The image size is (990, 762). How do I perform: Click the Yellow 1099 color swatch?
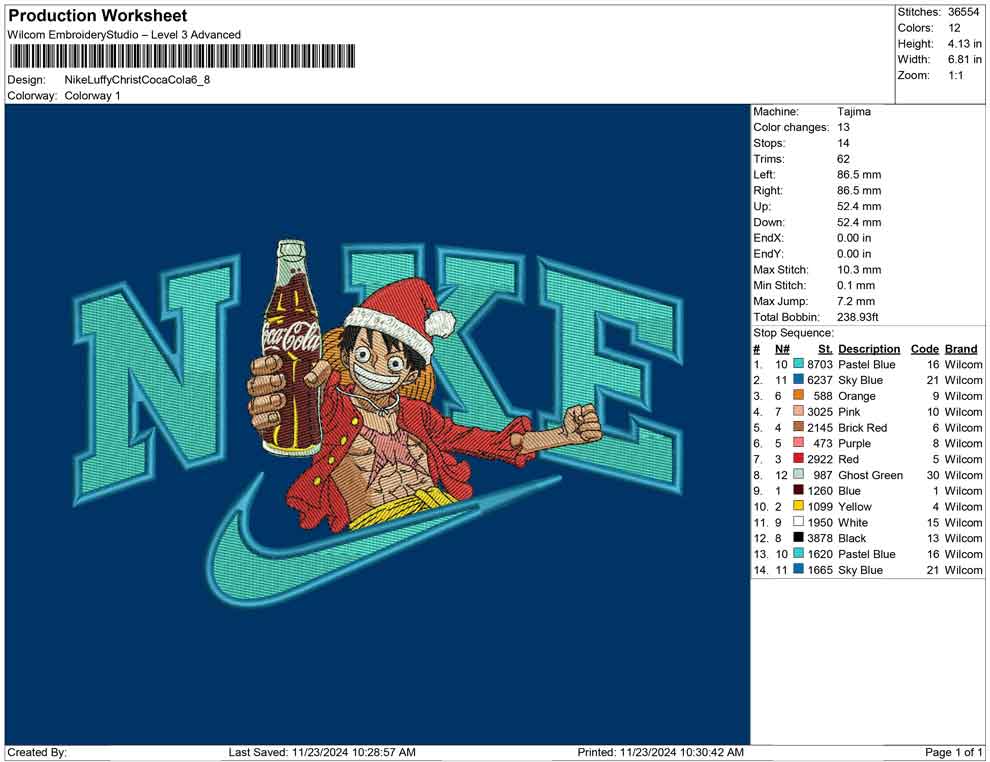[x=799, y=506]
